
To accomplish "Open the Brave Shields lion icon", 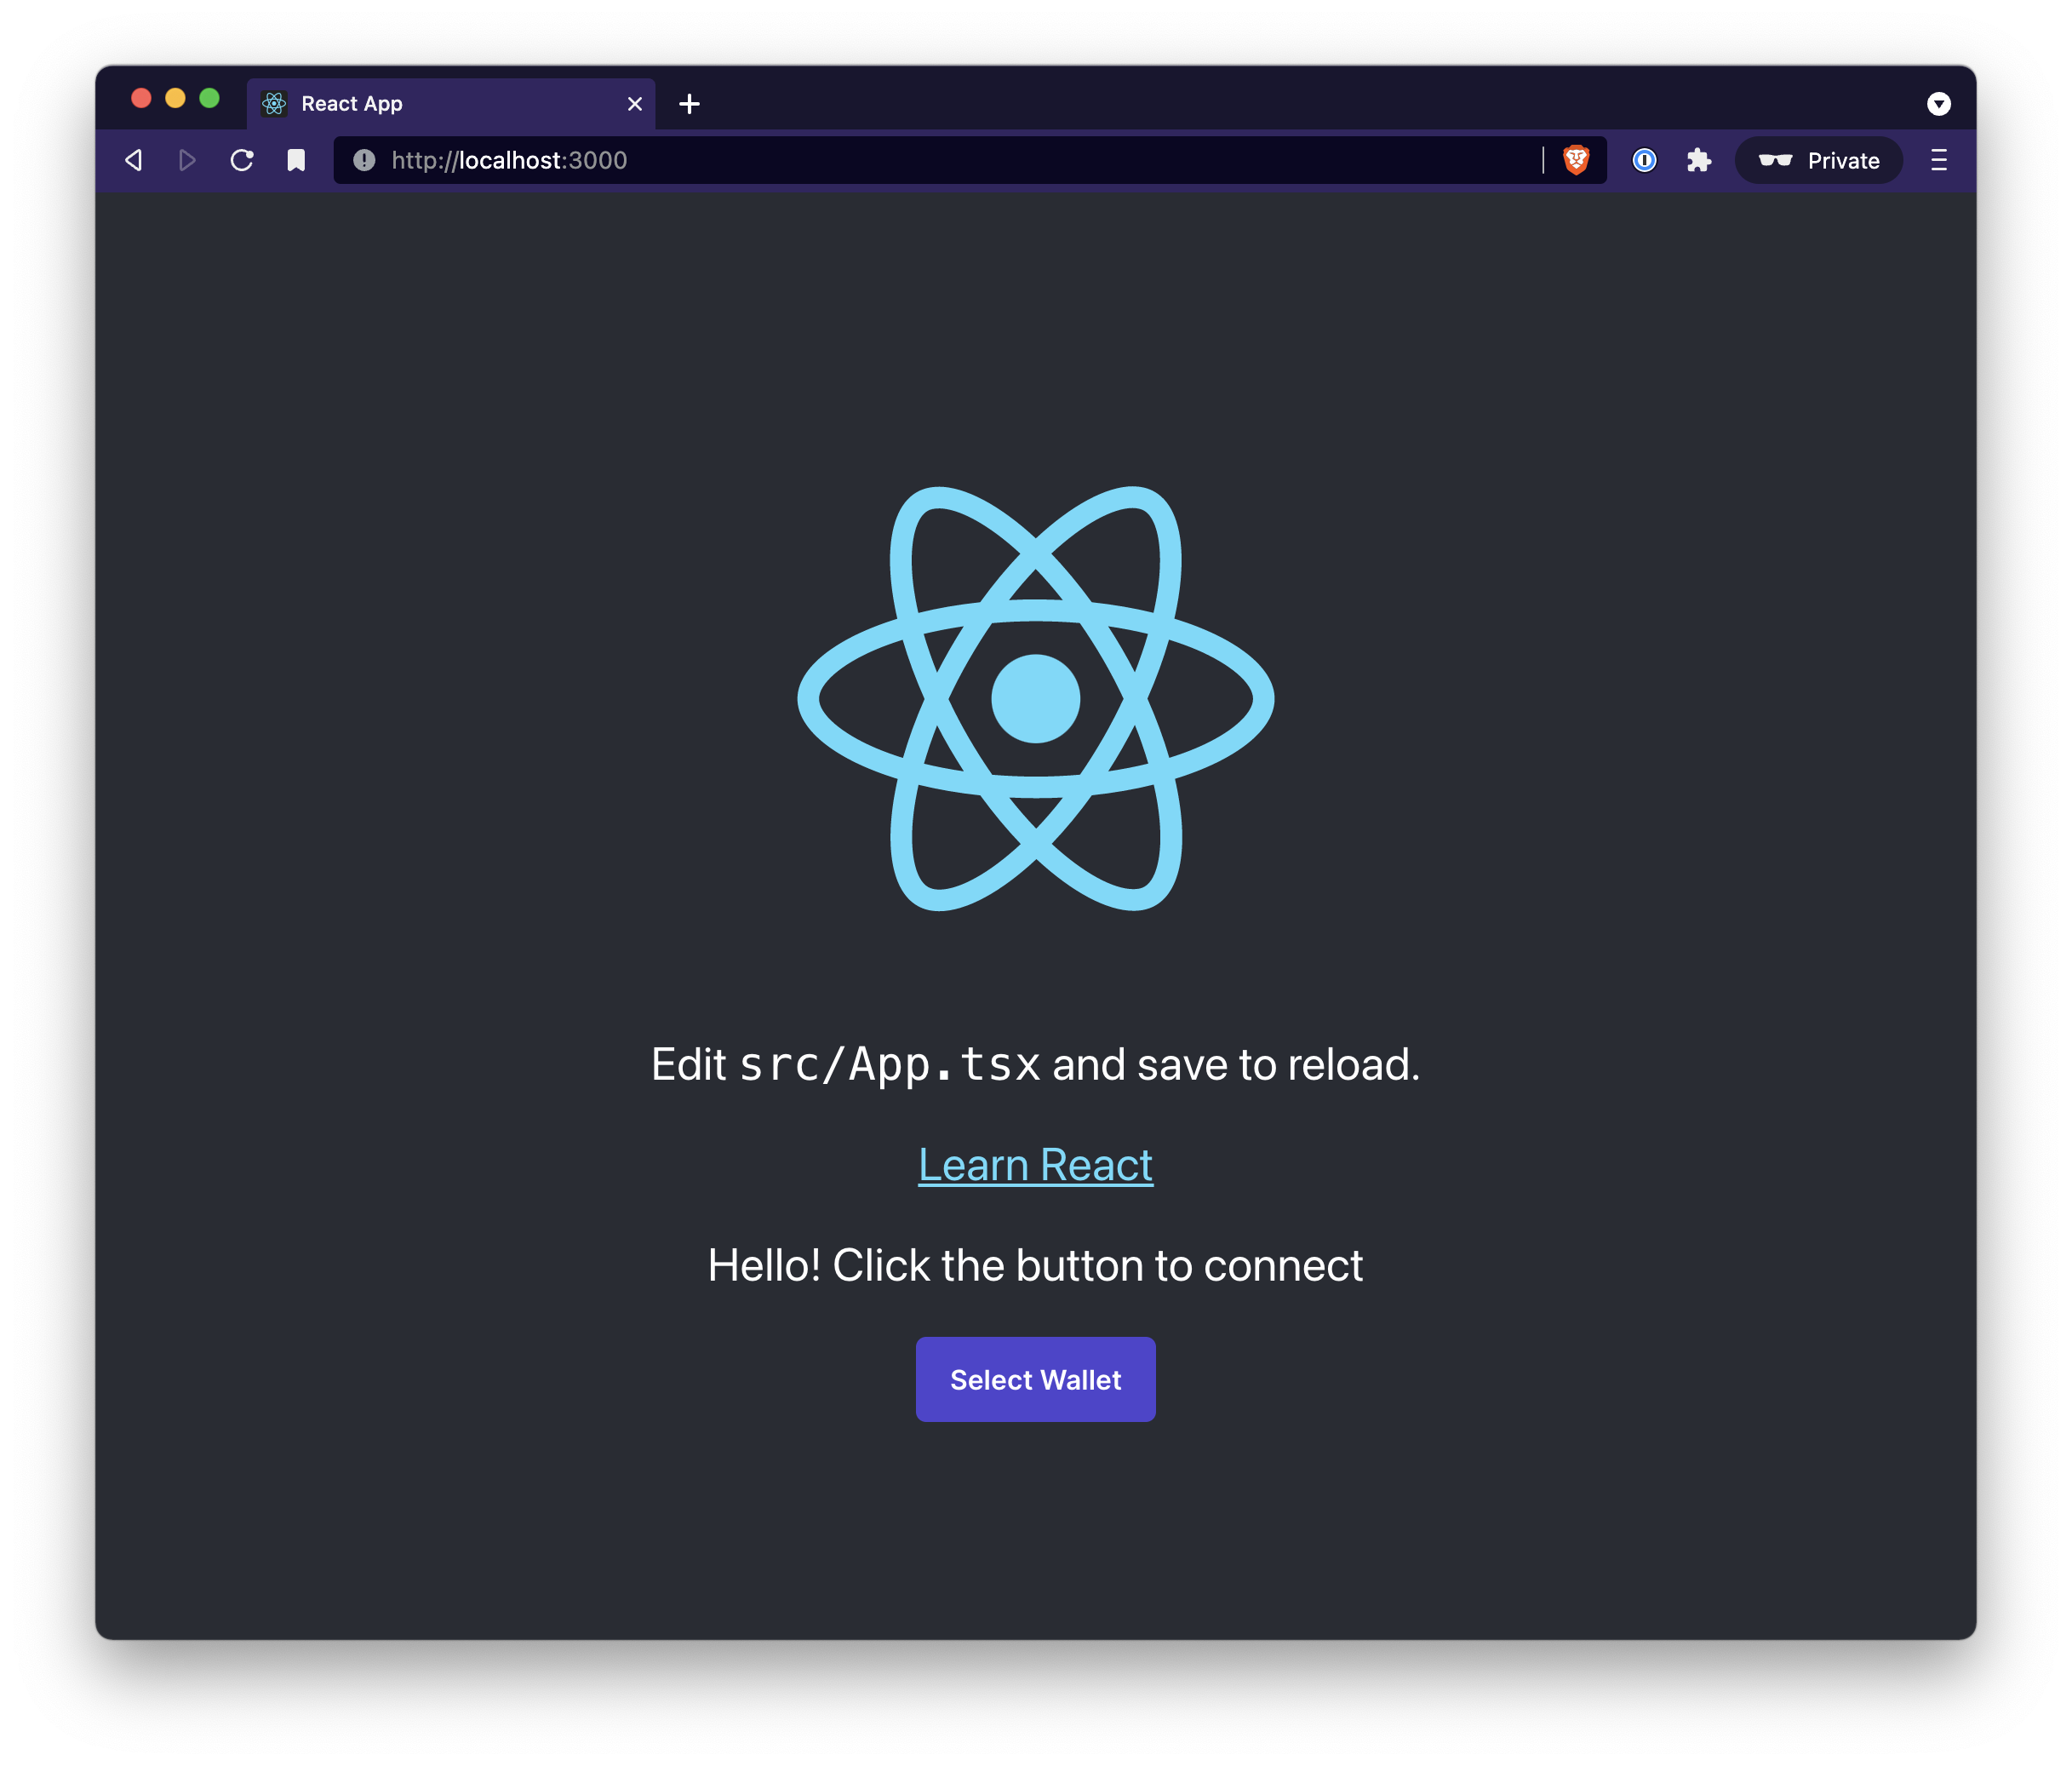I will (1576, 160).
